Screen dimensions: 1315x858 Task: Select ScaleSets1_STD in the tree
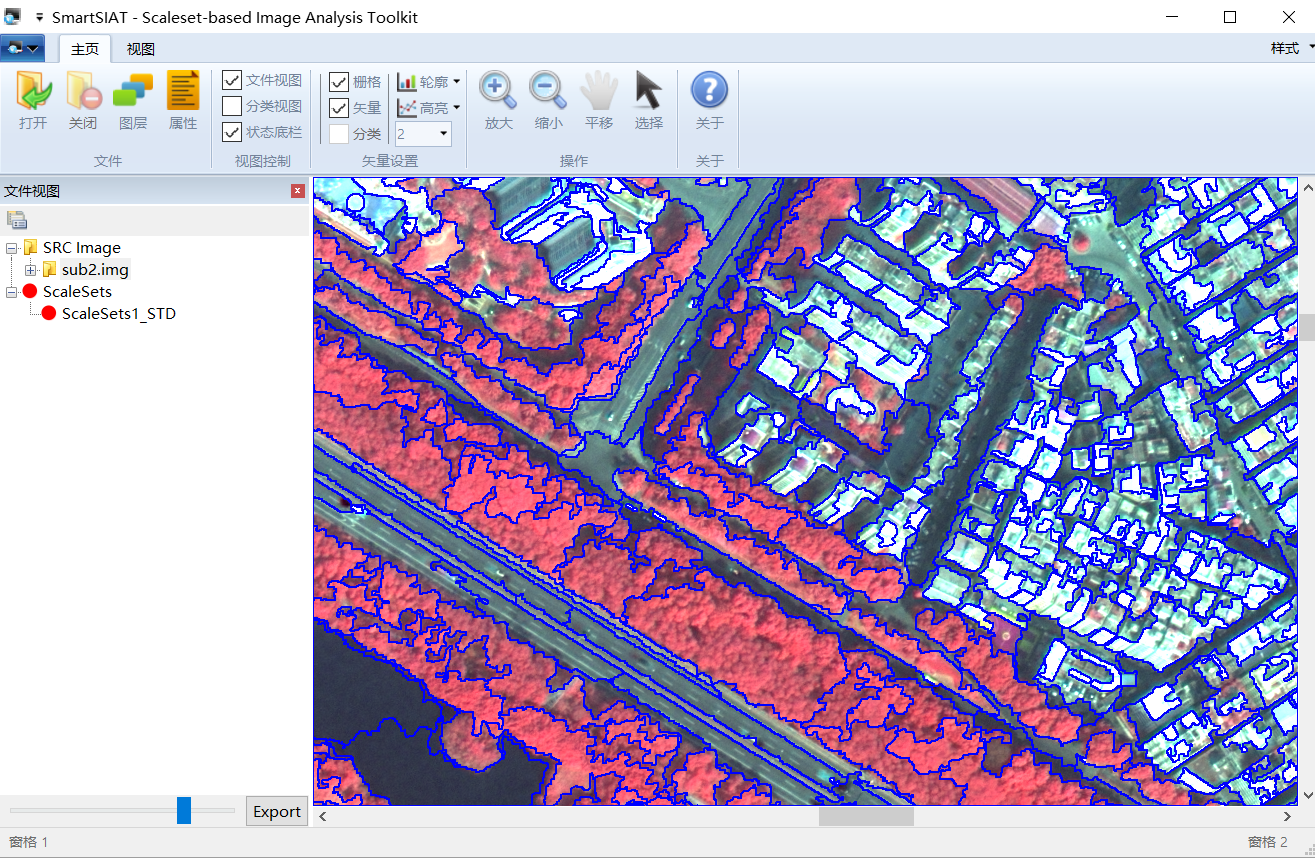[x=118, y=314]
